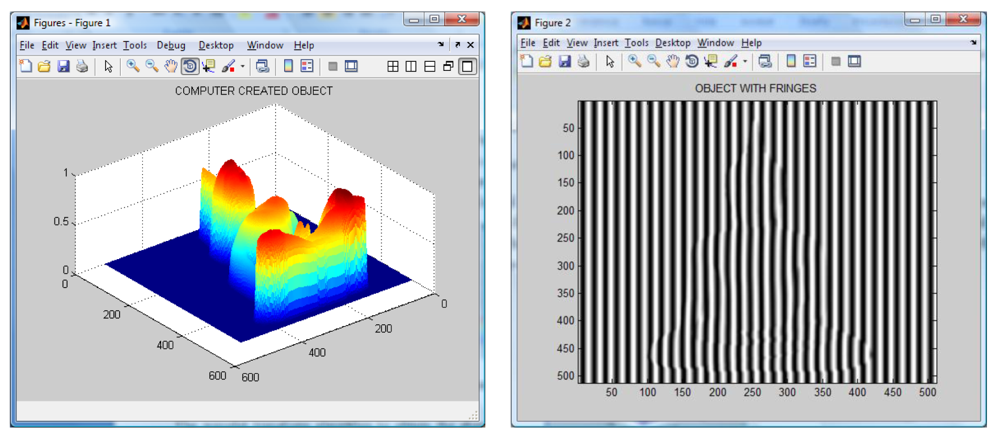Toggle maximized single-figure layout in Figures window

click(467, 67)
